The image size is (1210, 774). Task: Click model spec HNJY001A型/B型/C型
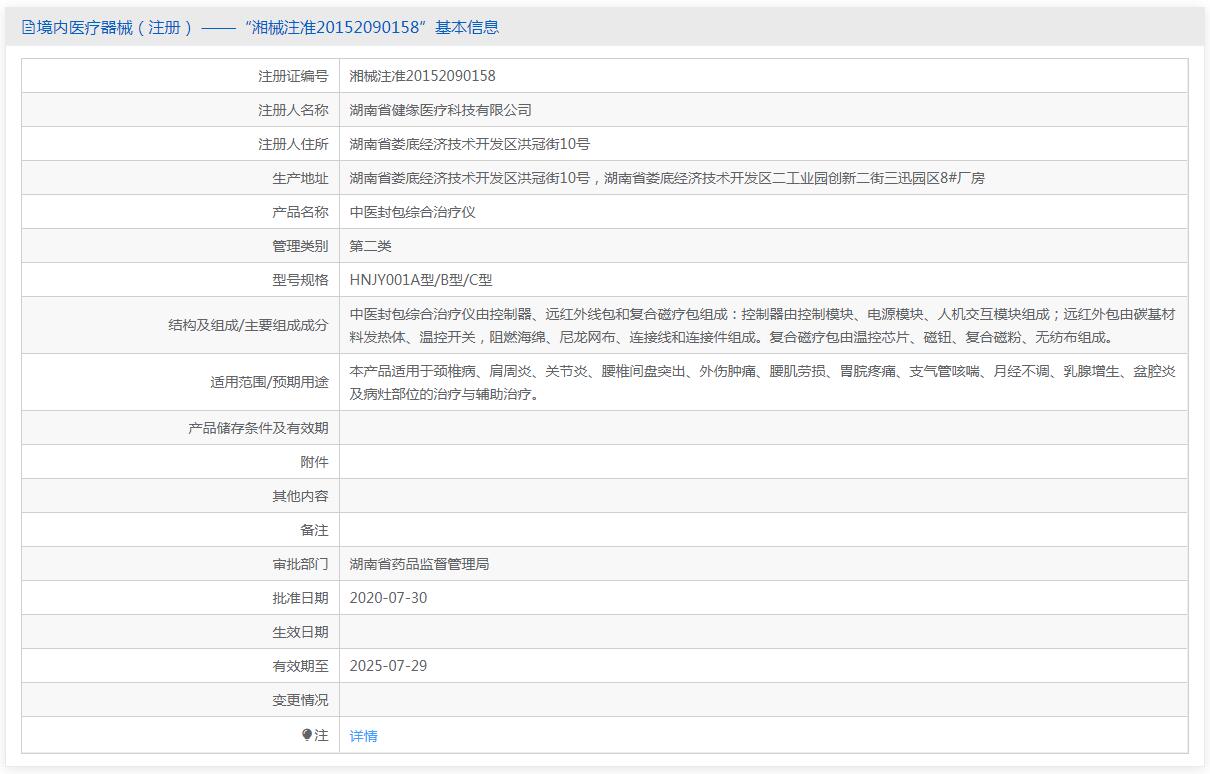(421, 280)
